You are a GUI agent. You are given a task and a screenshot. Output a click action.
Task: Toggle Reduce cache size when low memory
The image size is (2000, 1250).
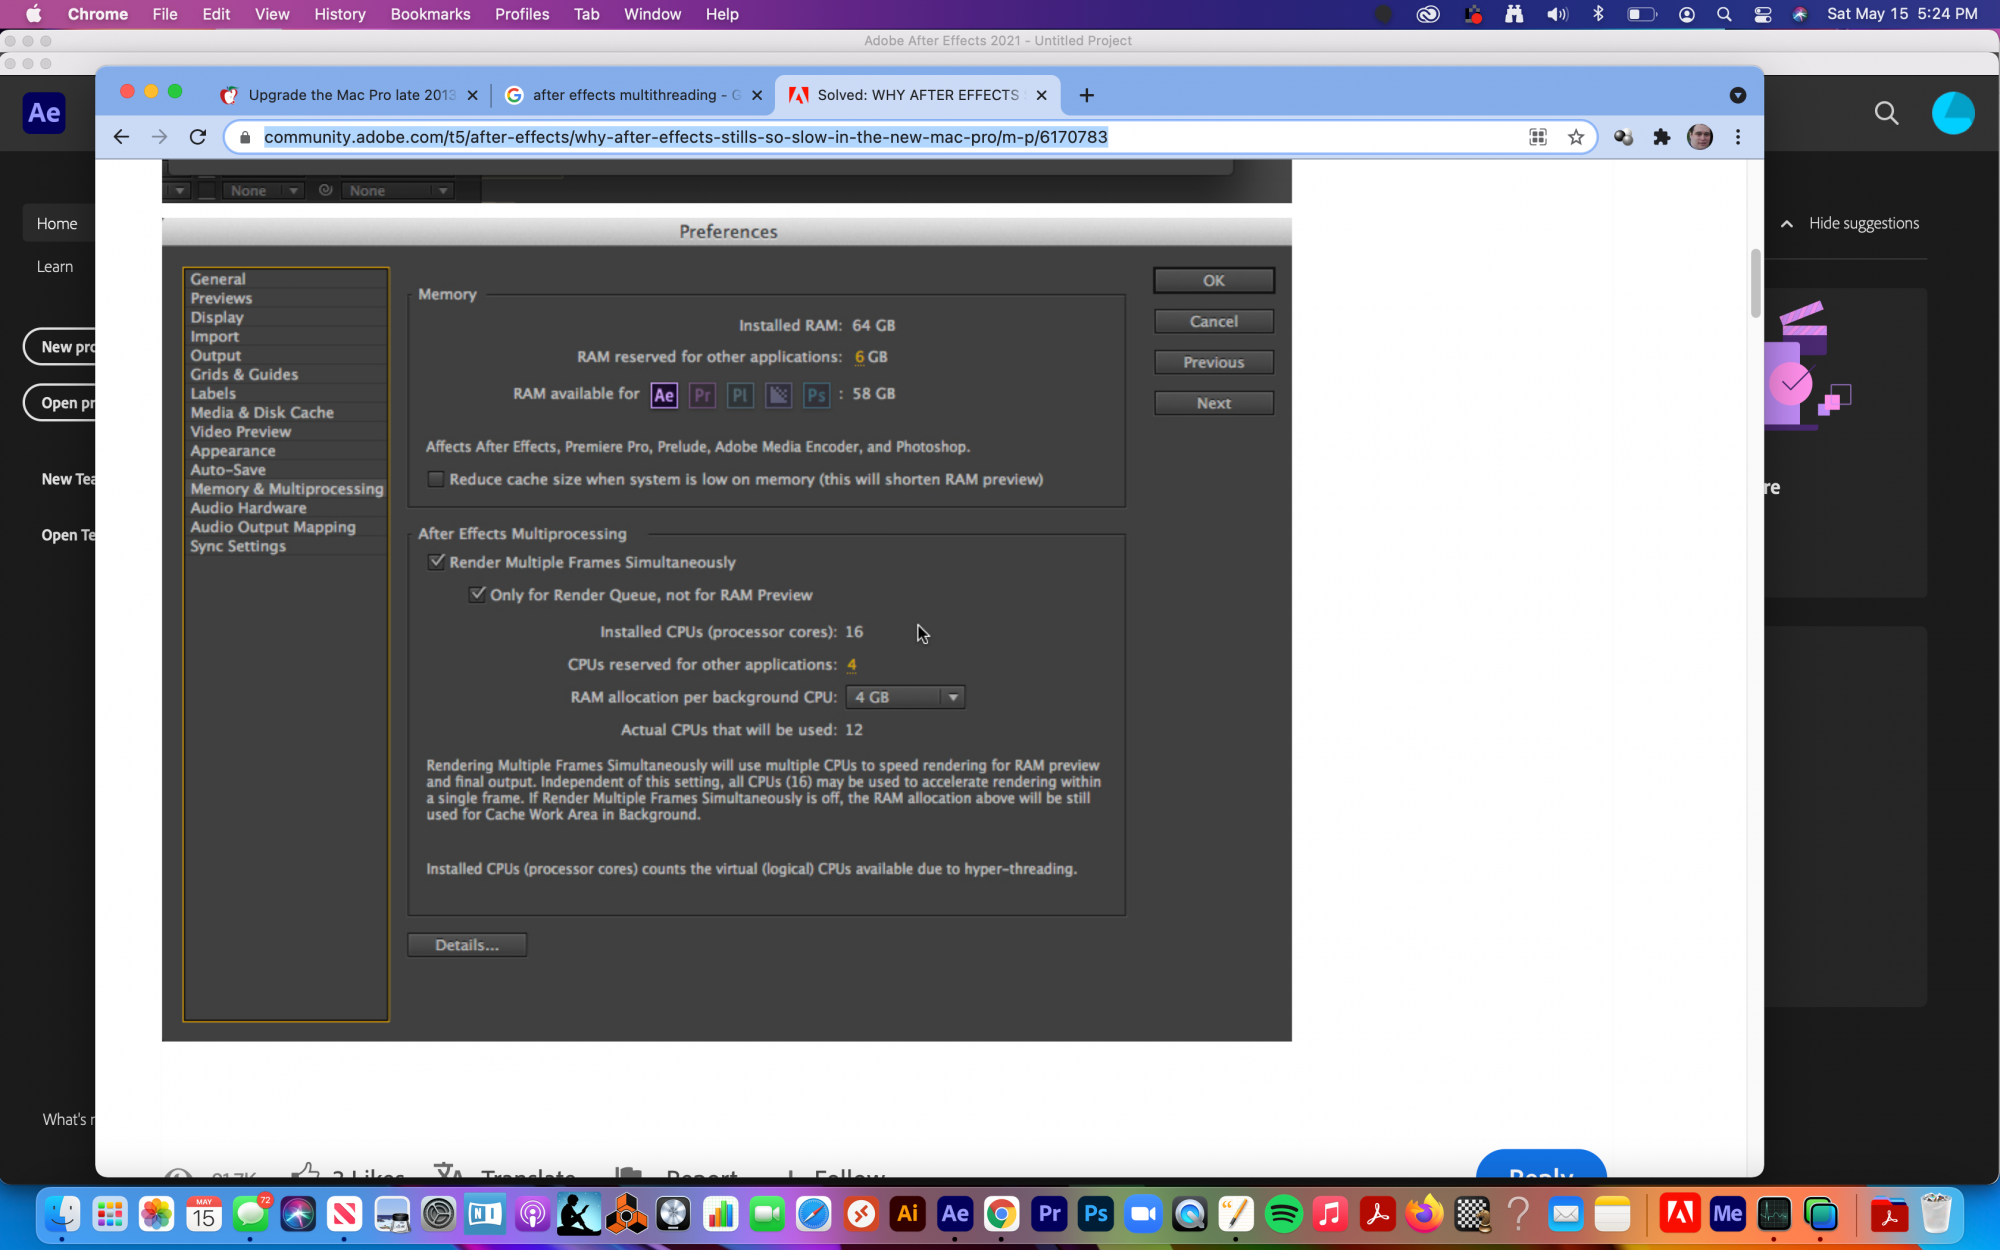(436, 479)
